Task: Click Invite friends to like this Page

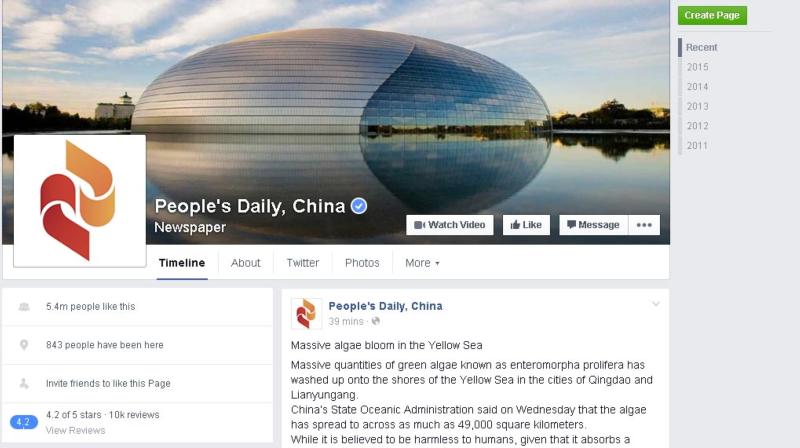Action: coord(108,383)
